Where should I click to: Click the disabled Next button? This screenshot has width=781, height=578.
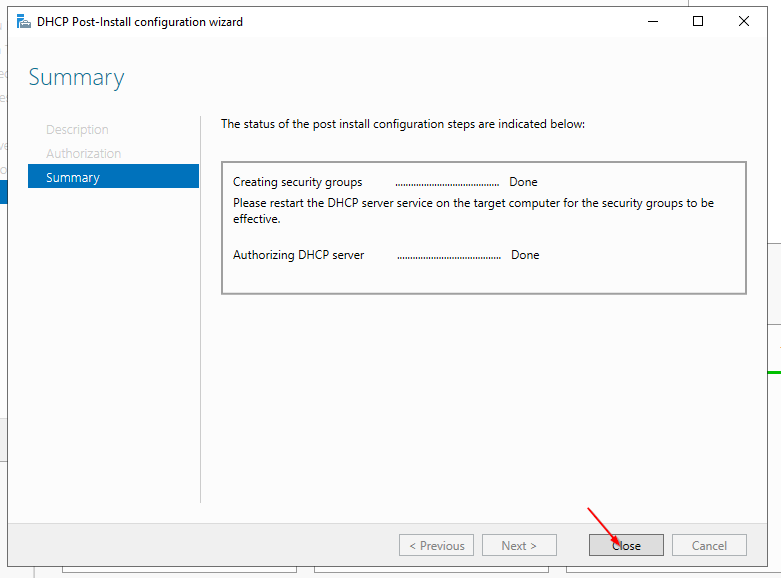[519, 545]
